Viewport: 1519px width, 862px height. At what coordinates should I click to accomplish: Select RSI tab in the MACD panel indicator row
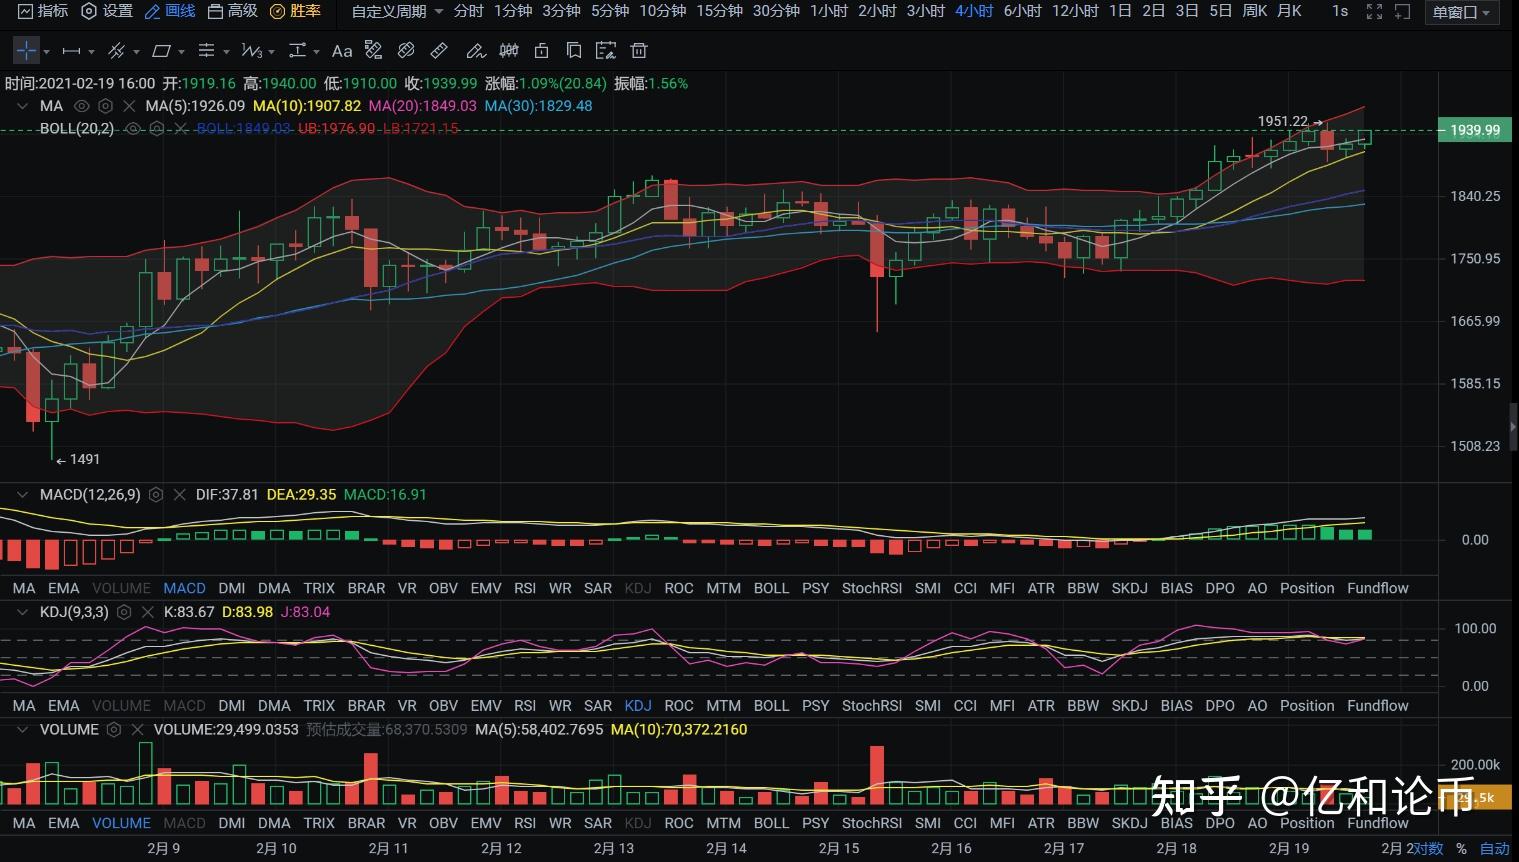click(525, 588)
